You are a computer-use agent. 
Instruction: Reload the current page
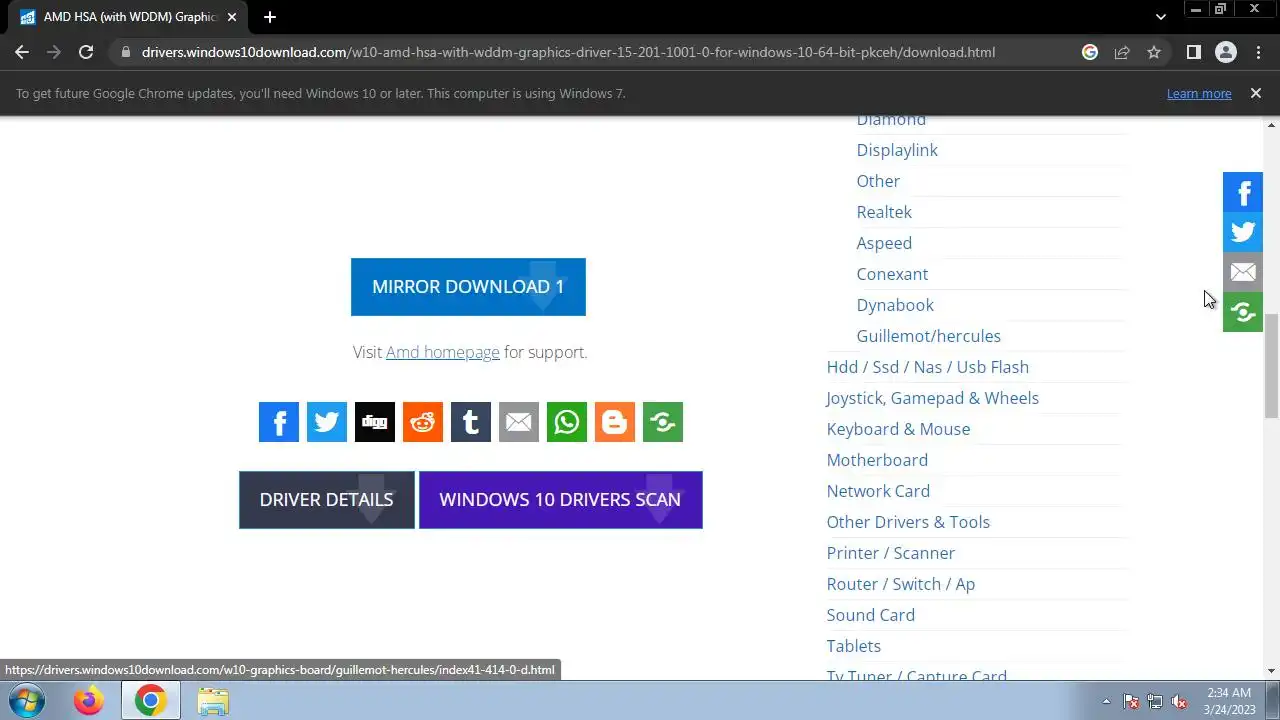click(86, 52)
